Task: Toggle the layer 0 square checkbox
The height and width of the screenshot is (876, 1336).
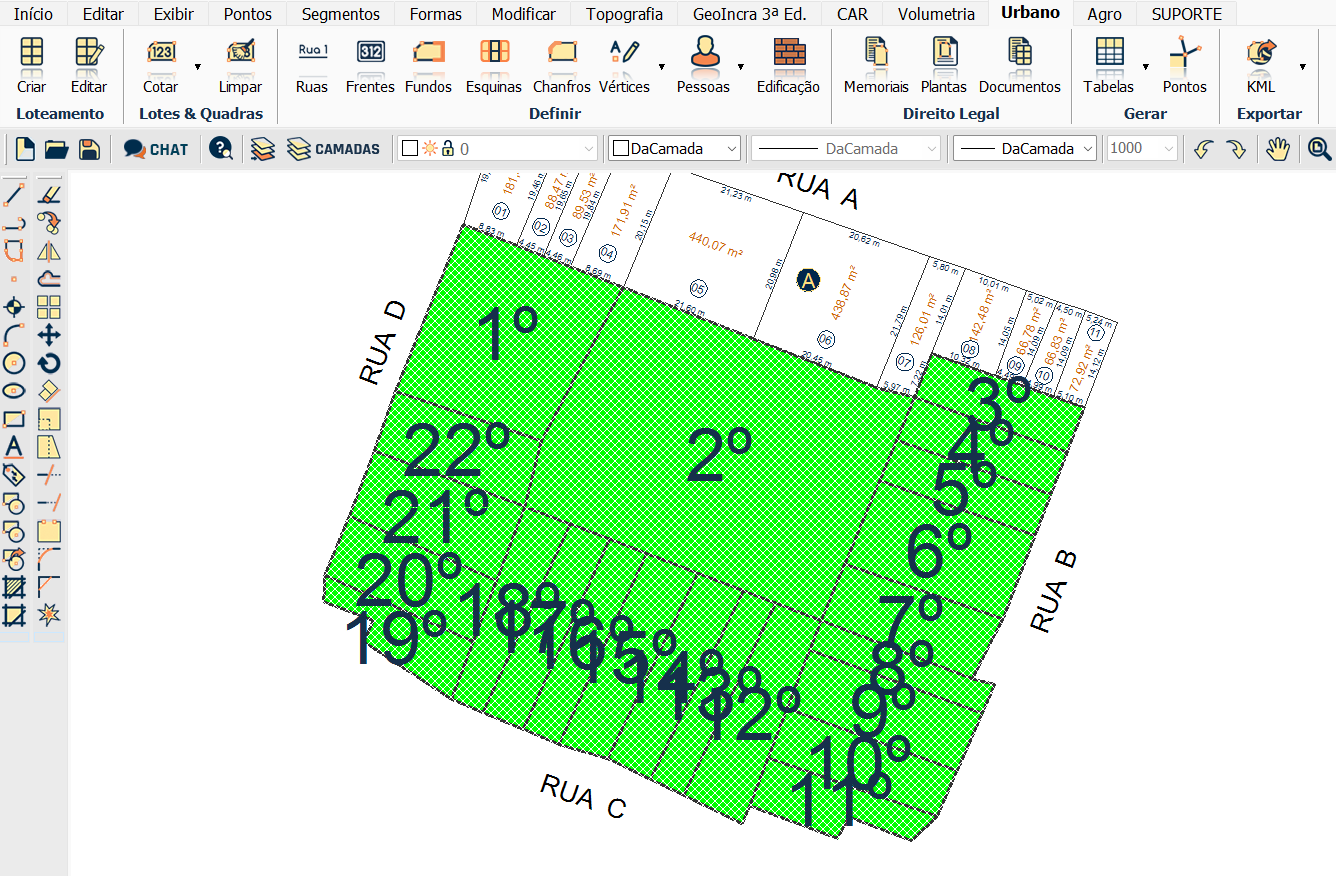Action: point(409,149)
